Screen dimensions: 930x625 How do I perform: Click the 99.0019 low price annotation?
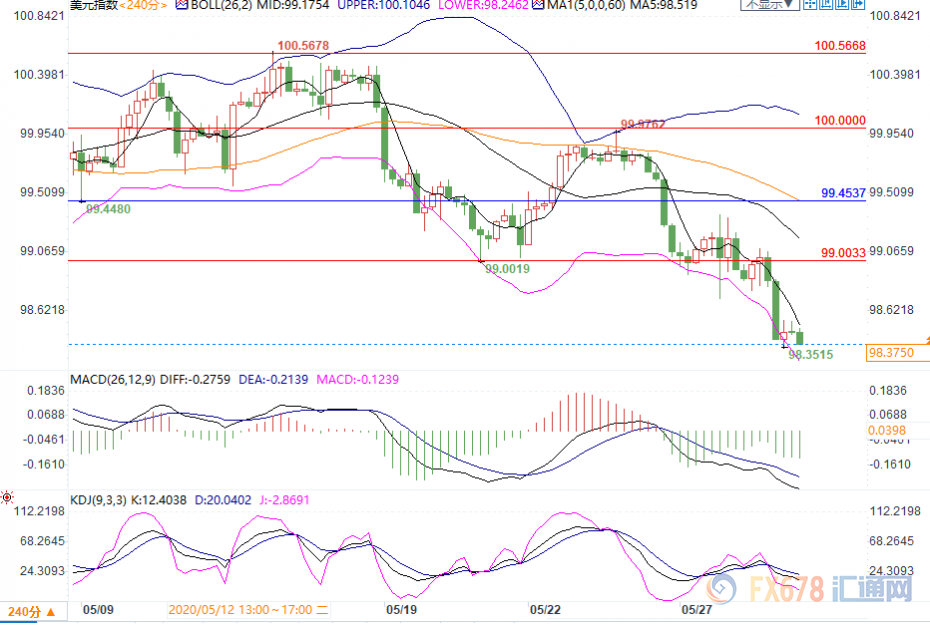[x=506, y=268]
